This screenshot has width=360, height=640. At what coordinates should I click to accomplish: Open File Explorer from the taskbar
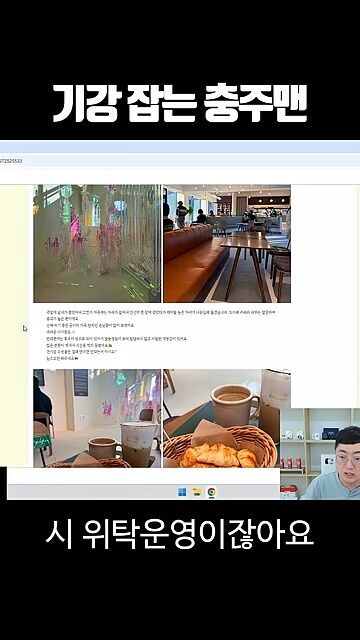(197, 492)
